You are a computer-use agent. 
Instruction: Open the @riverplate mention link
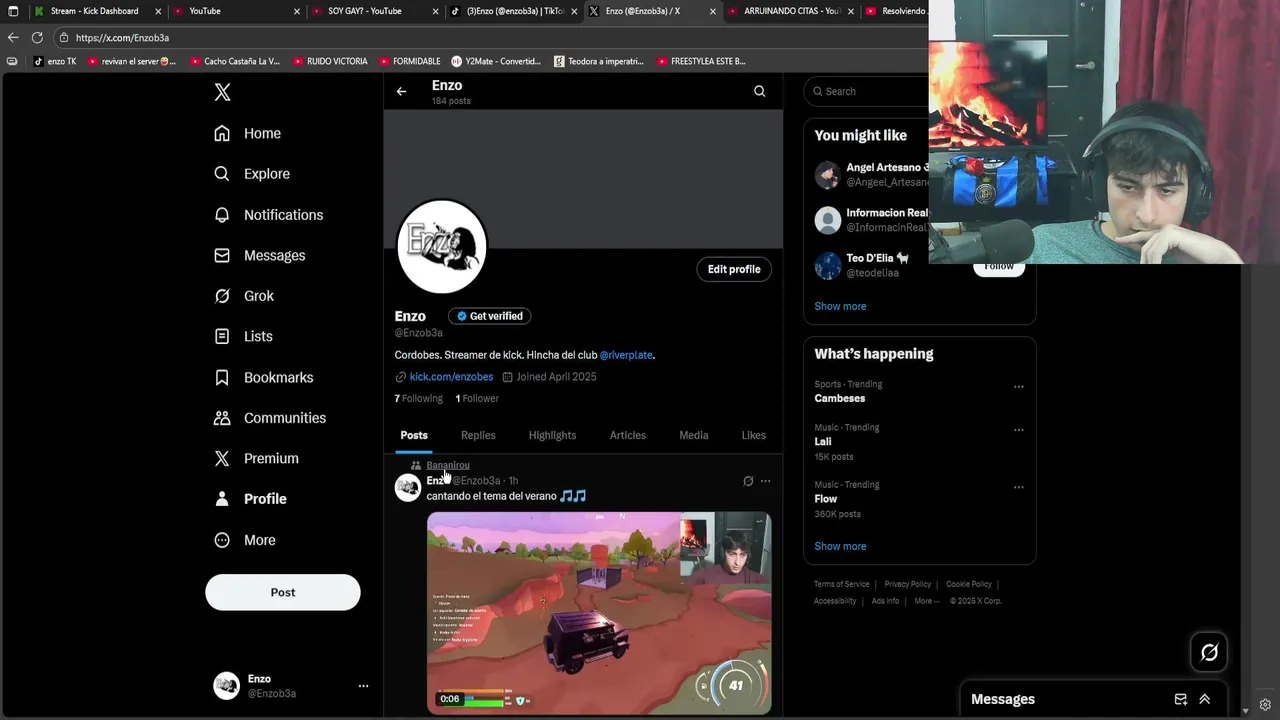tap(626, 355)
